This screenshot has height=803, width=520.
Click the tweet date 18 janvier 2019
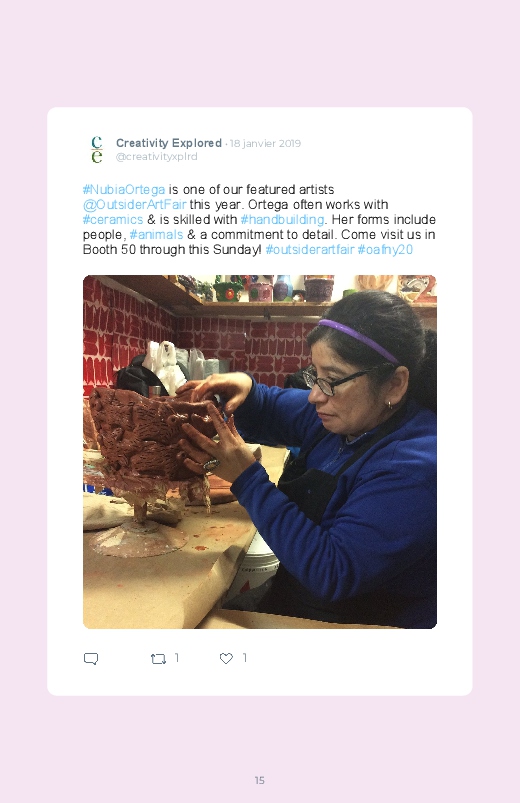click(x=265, y=143)
